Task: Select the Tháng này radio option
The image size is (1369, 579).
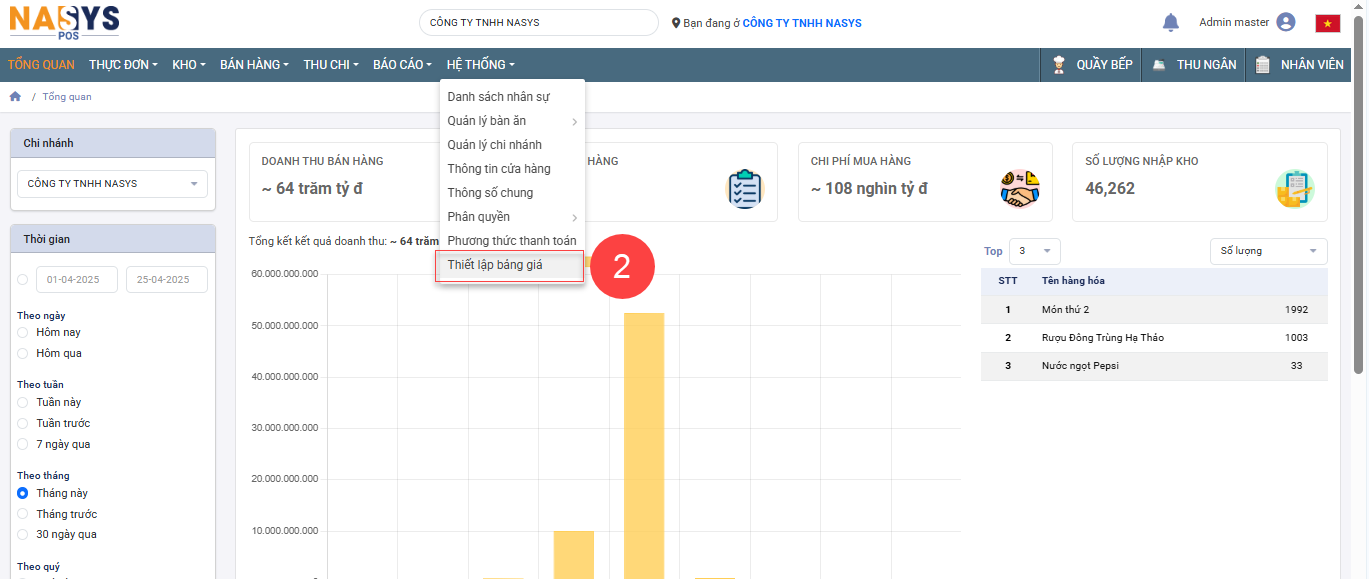Action: pos(23,493)
